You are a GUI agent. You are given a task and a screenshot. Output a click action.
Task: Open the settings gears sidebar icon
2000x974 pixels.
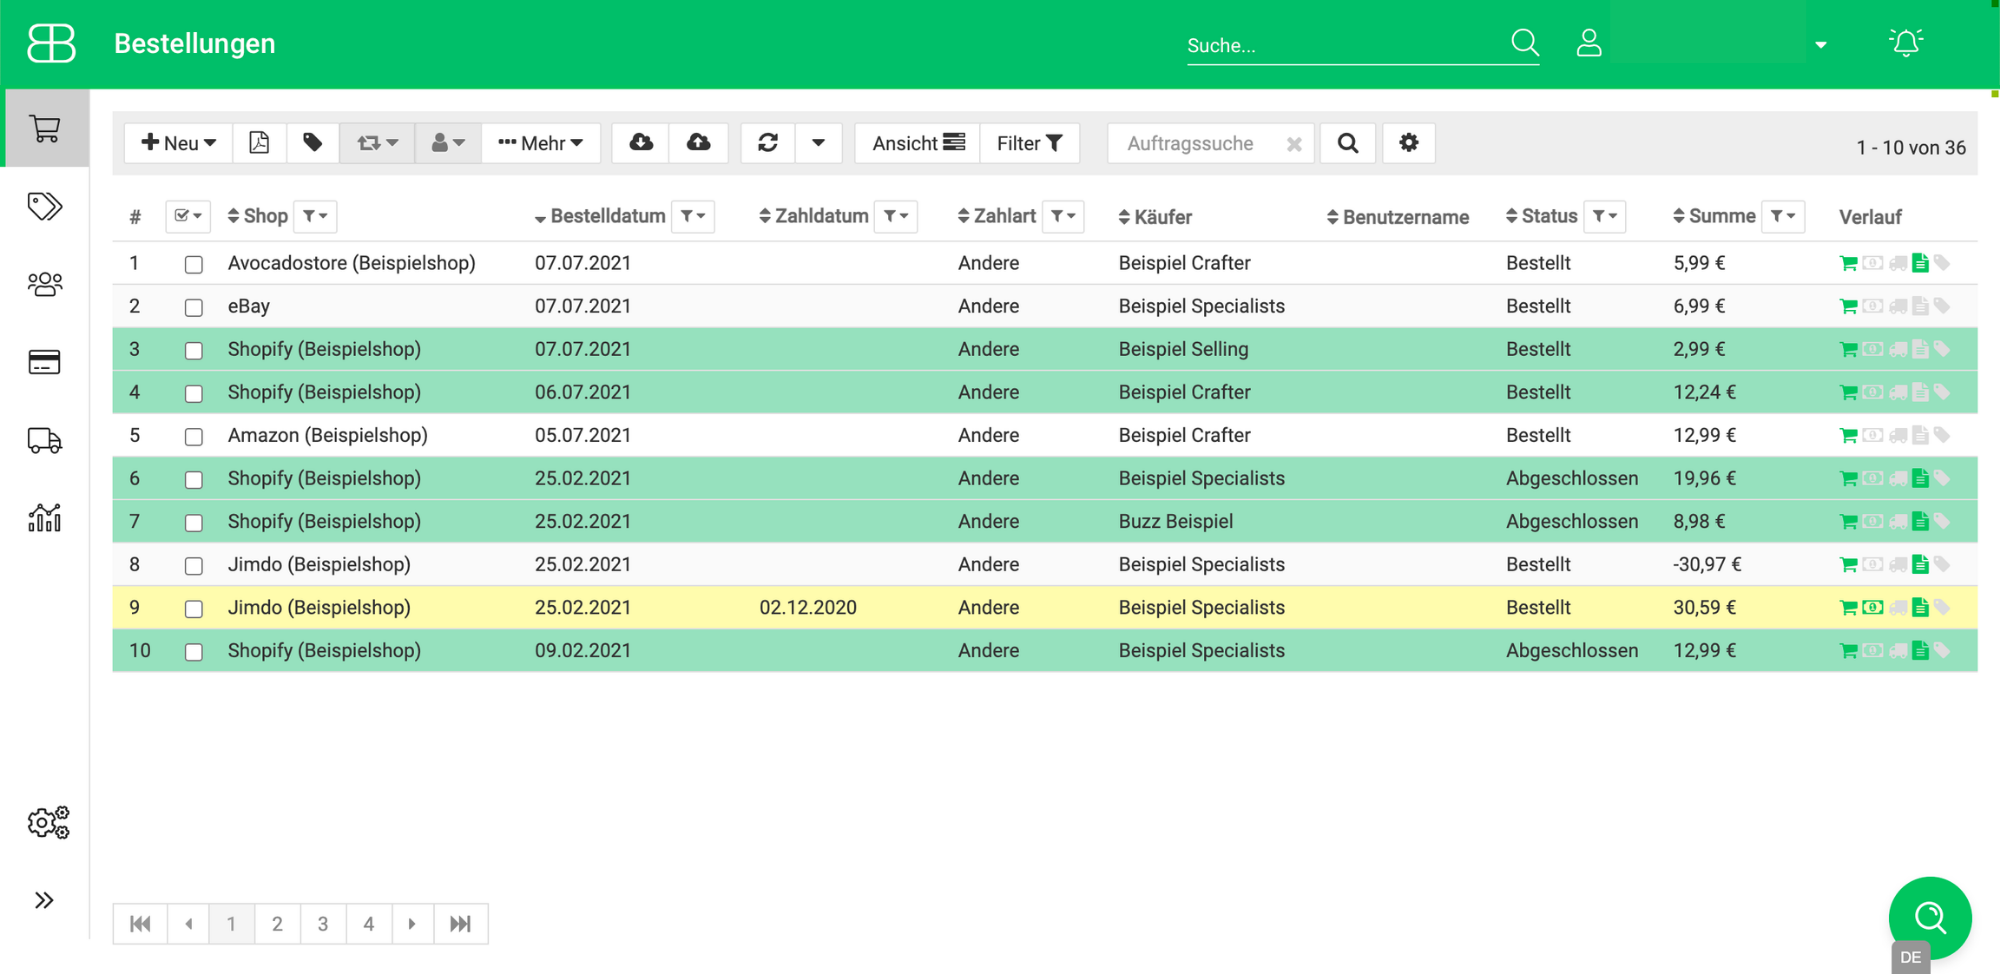(48, 822)
